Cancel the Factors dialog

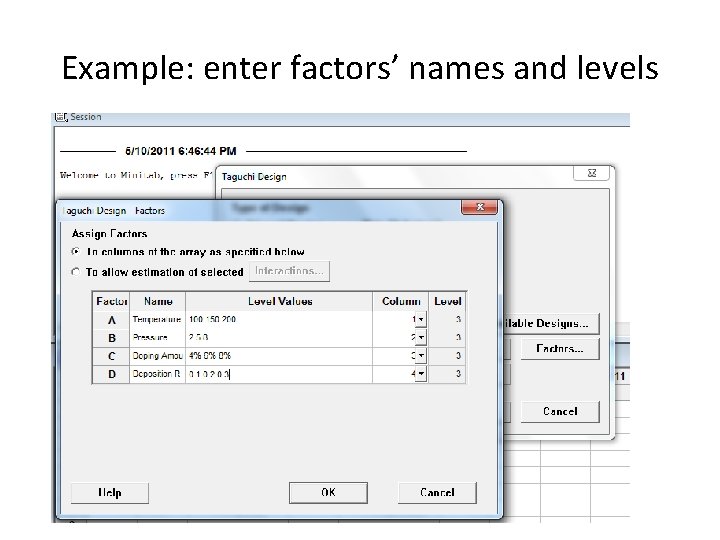[x=437, y=493]
